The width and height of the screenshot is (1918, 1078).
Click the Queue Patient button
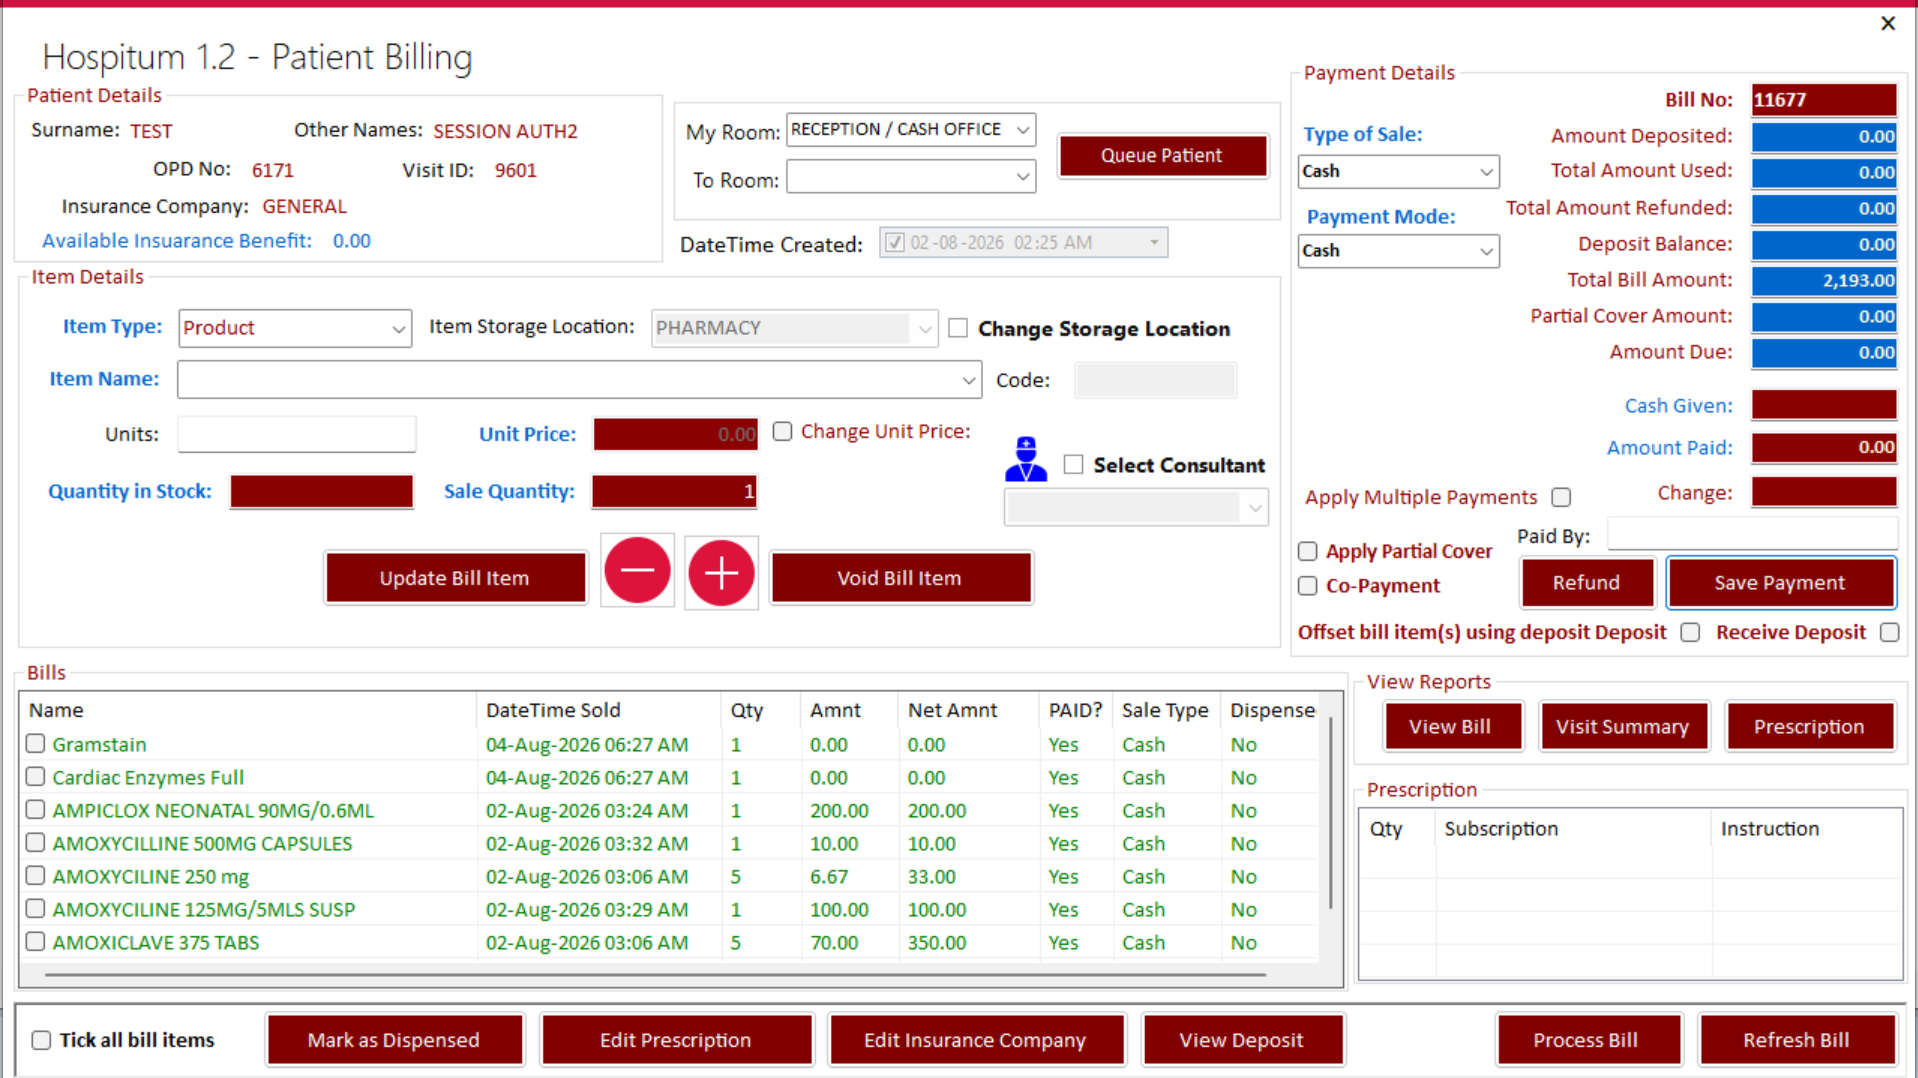pos(1162,156)
